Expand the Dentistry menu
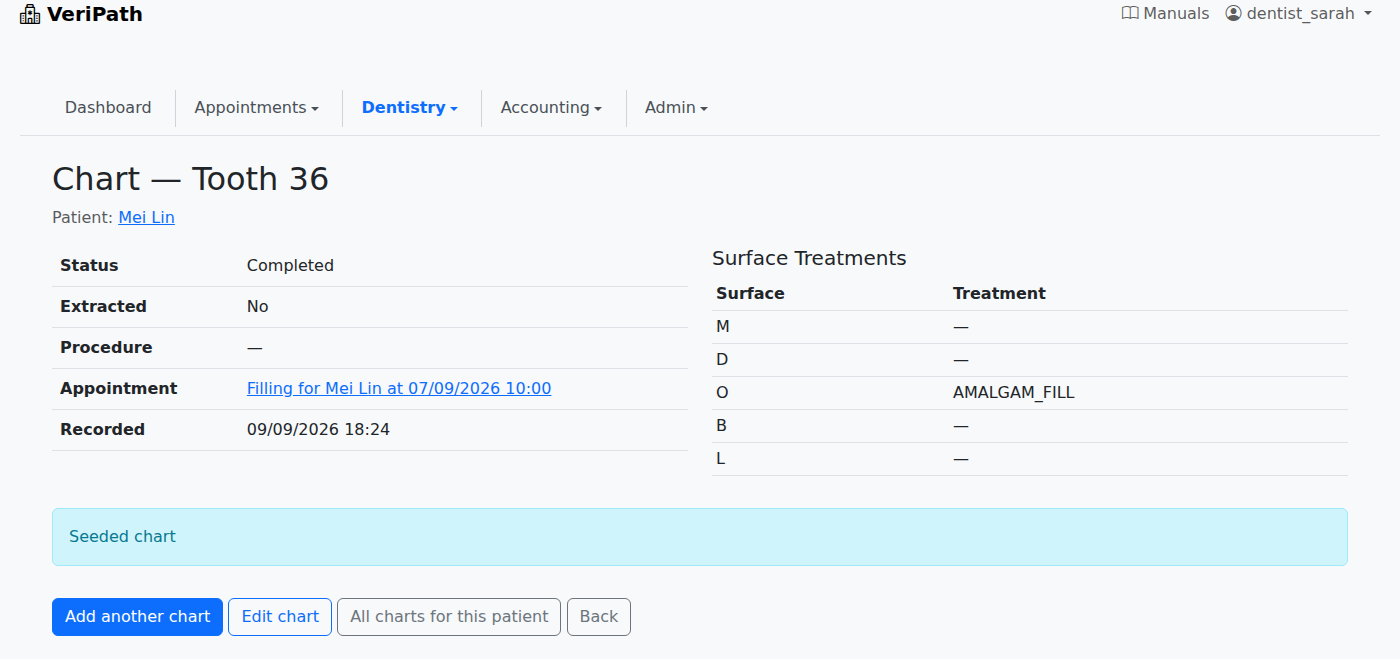 point(410,107)
